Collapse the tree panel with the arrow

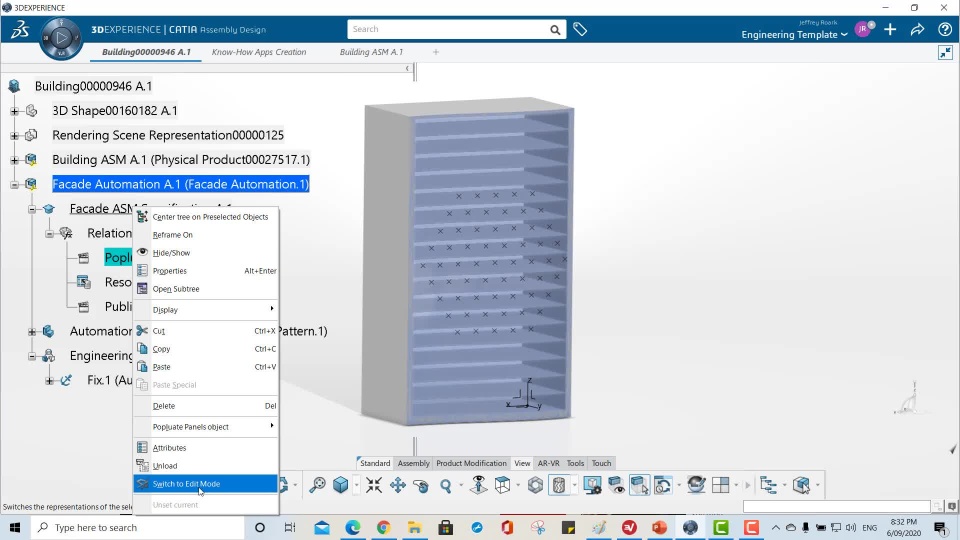[x=407, y=68]
